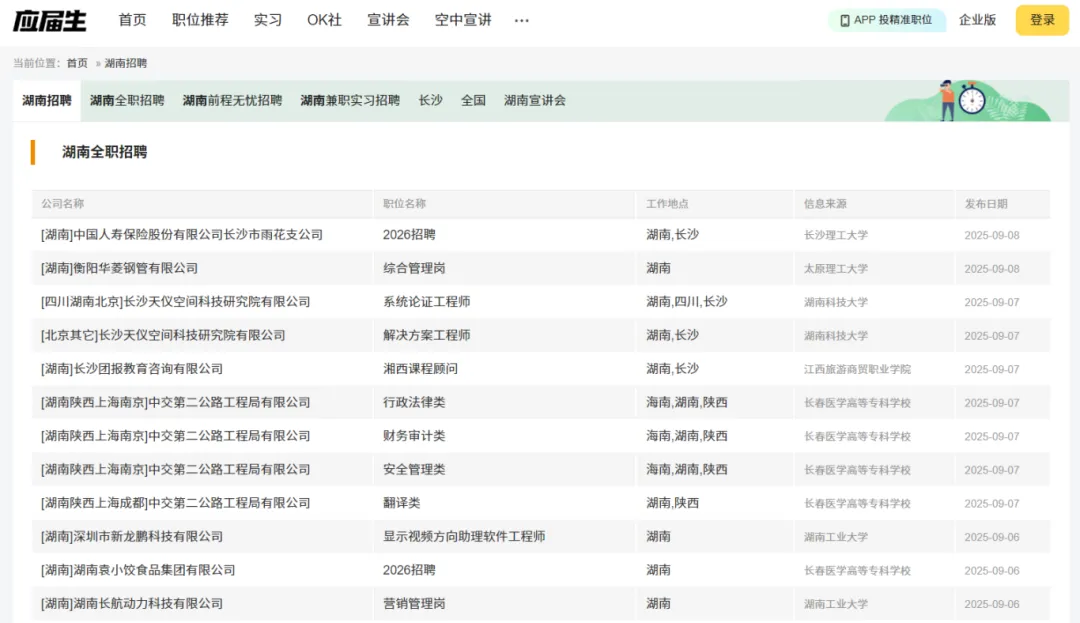Screen dimensions: 1080x623
Task: Click the 长沙理工大学 source text
Action: click(835, 235)
